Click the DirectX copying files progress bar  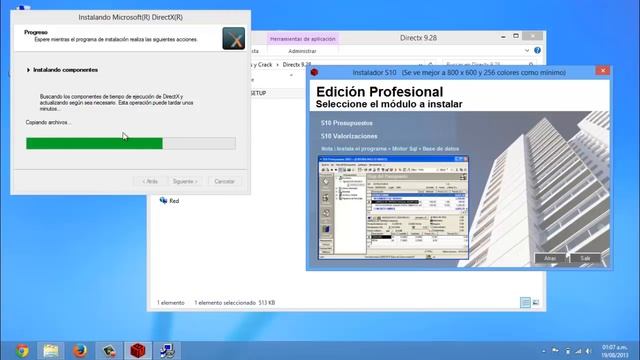click(x=131, y=143)
